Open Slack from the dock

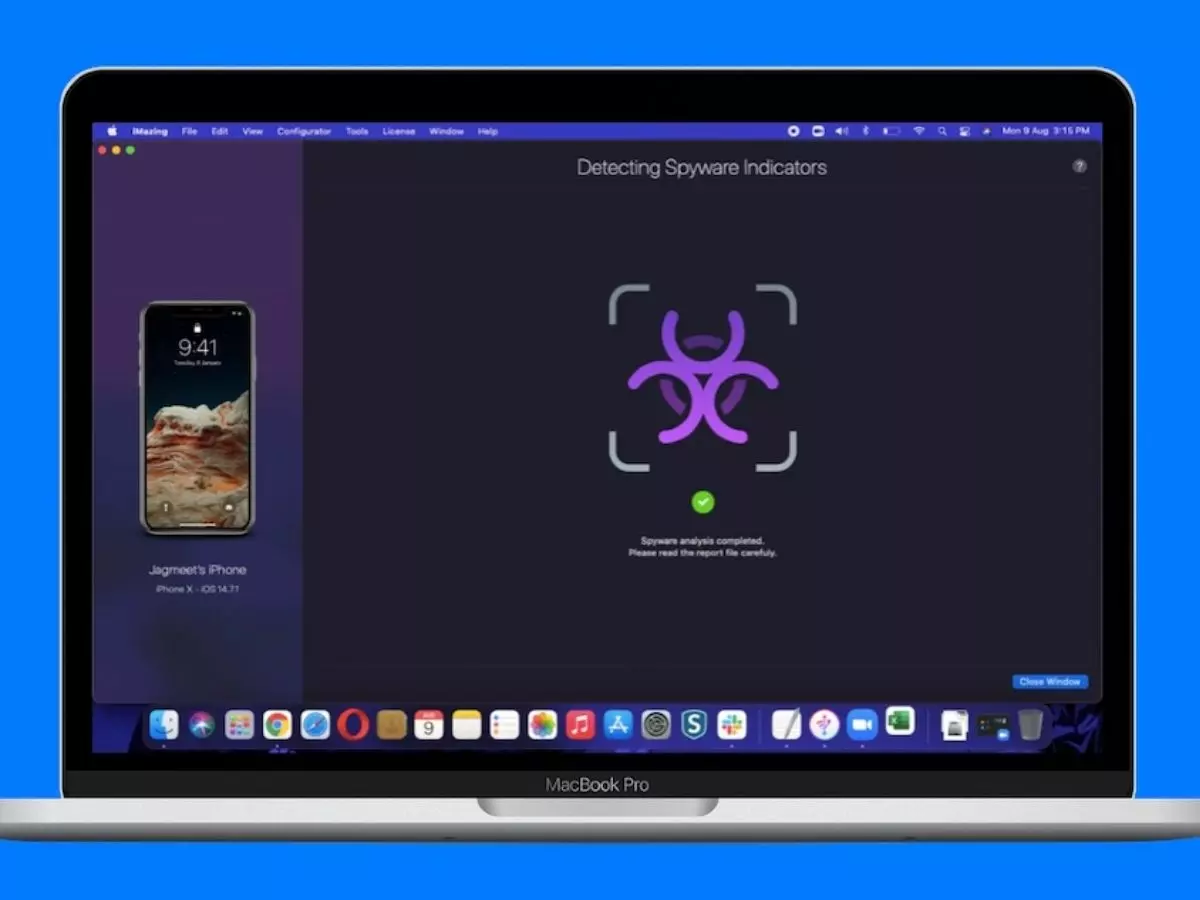(x=732, y=725)
